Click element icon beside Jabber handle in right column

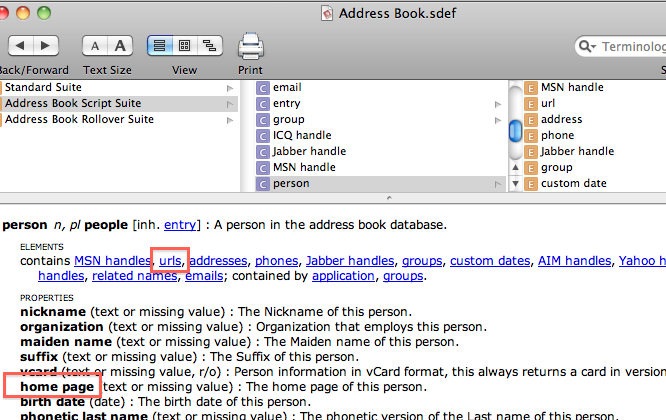click(x=531, y=152)
